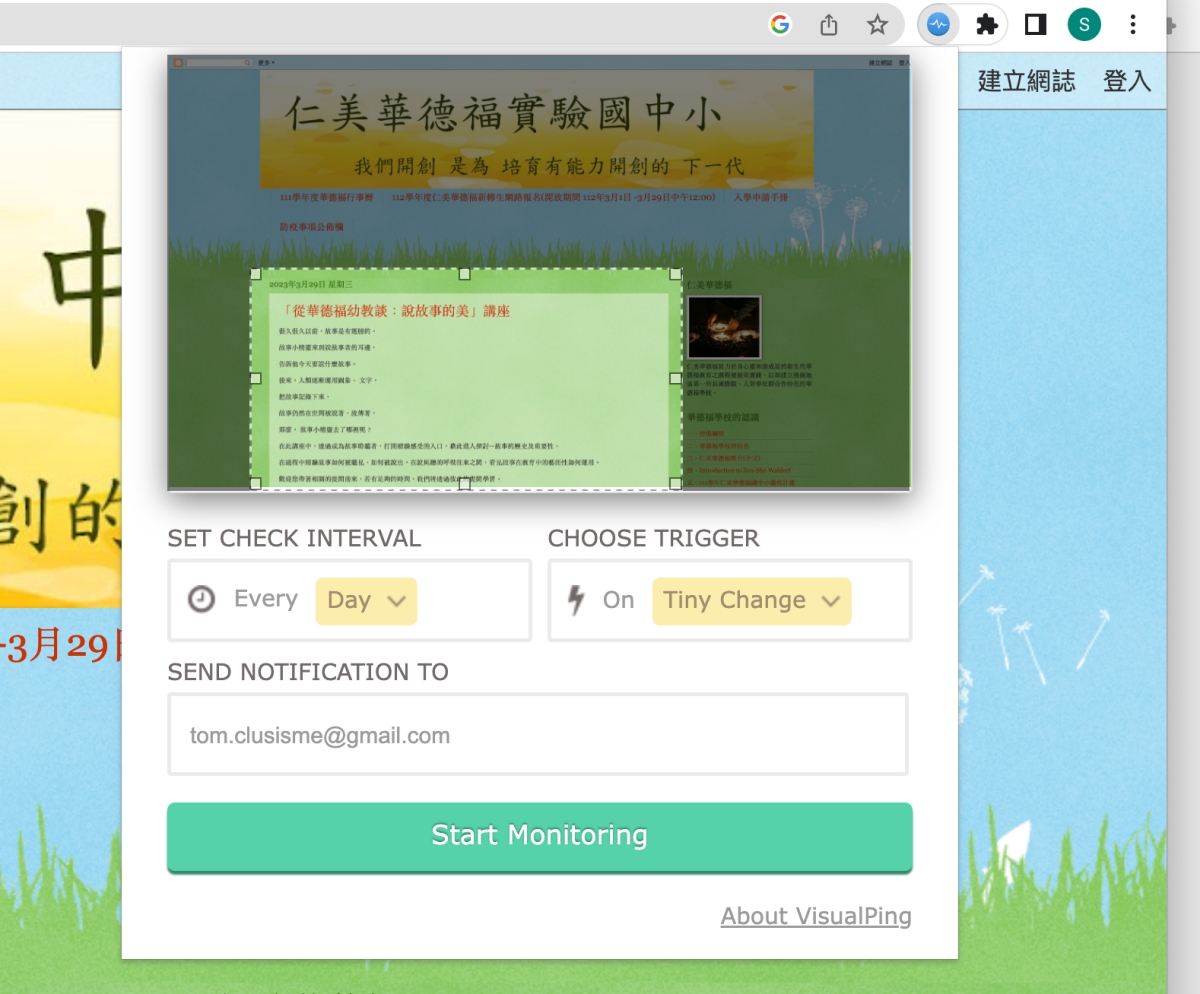1200x994 pixels.
Task: Click the notification email input field
Action: point(538,735)
